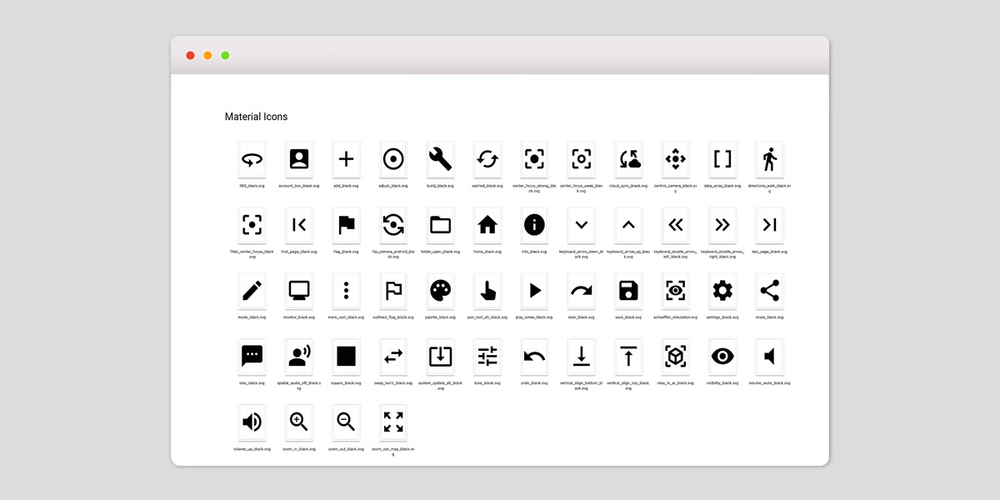This screenshot has height=500, width=1000.
Task: Pick the solid square icon
Action: point(346,357)
